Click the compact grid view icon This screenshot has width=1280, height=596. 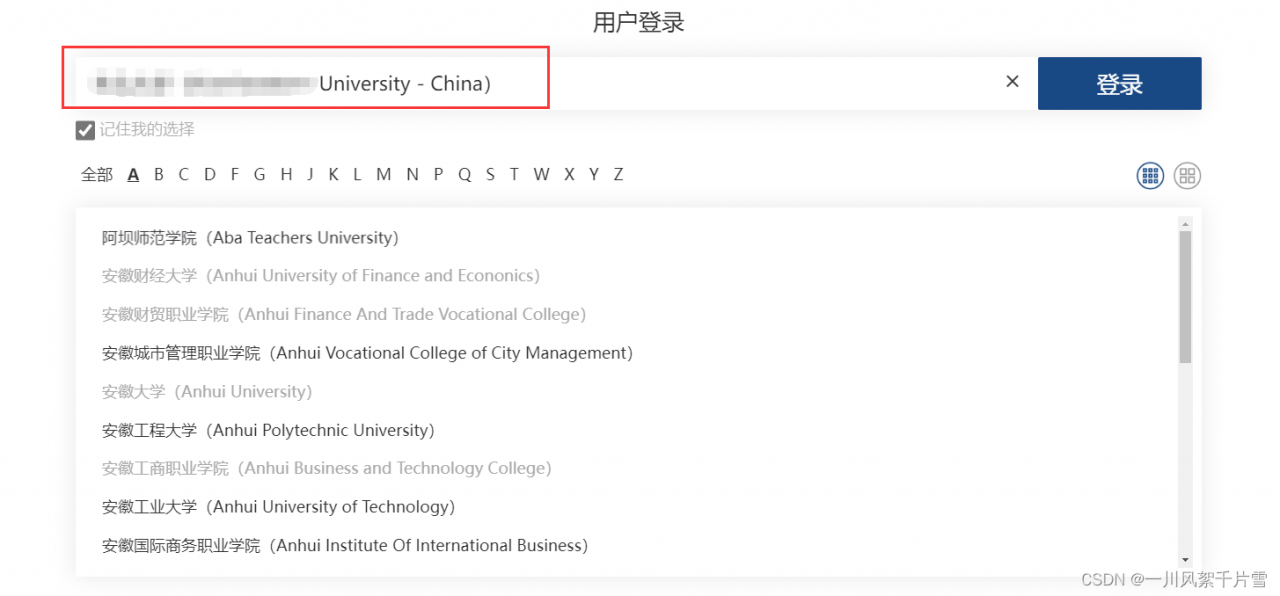coord(1150,176)
